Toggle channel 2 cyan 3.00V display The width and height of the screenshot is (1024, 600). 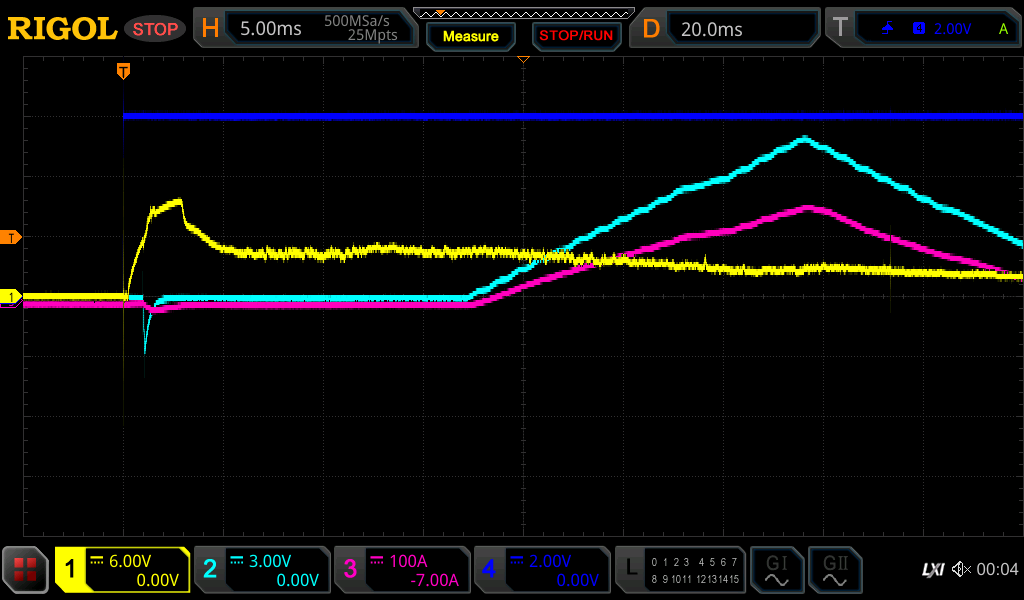pyautogui.click(x=262, y=570)
